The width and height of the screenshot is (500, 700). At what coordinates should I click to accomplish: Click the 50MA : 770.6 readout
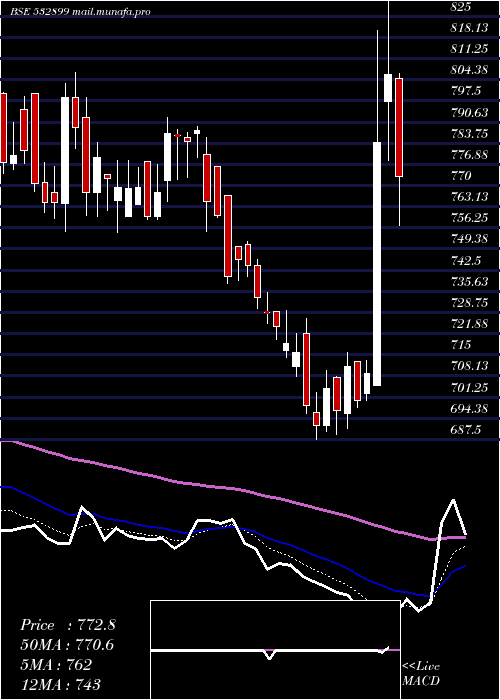click(67, 645)
